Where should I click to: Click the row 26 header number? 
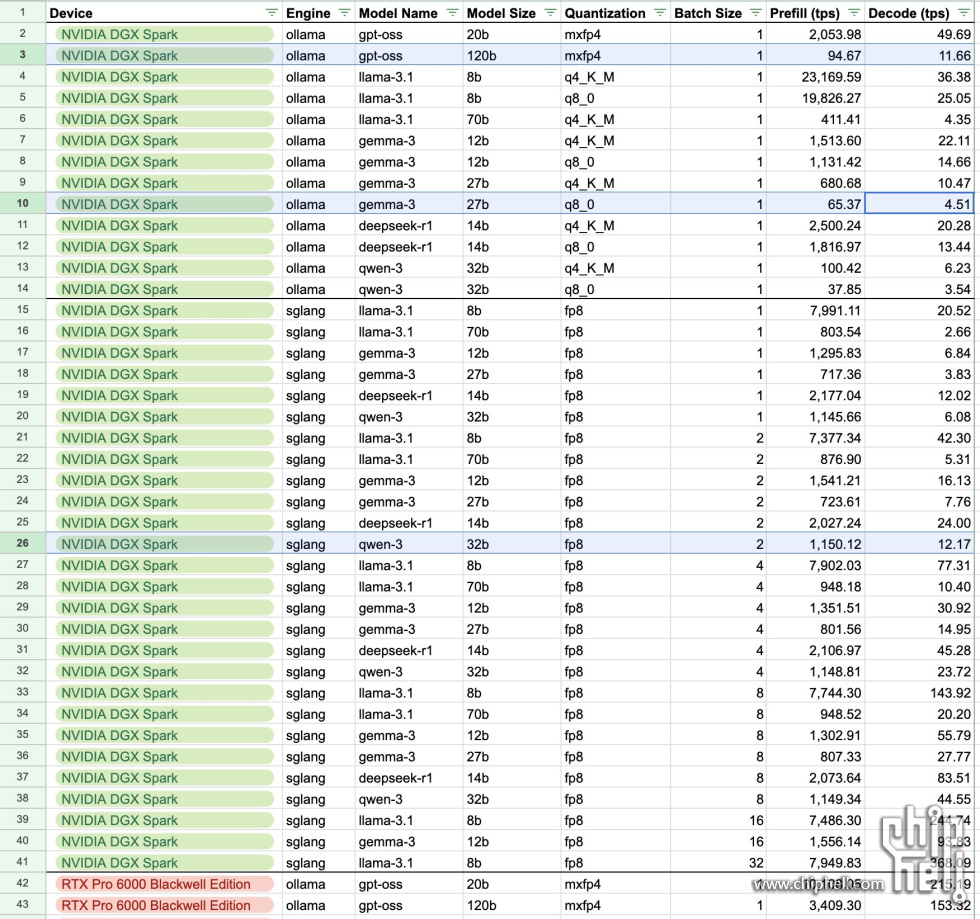pyautogui.click(x=22, y=544)
